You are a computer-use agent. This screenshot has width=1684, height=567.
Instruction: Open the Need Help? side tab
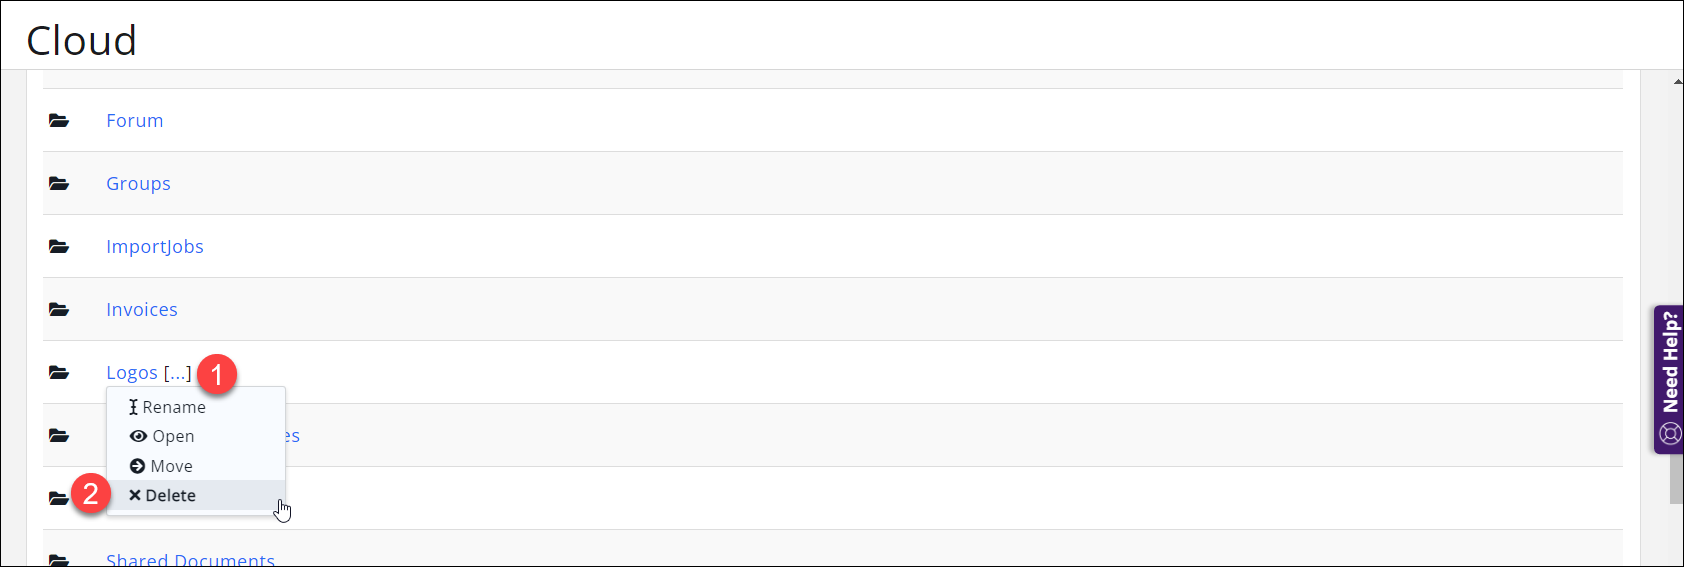[x=1668, y=379]
